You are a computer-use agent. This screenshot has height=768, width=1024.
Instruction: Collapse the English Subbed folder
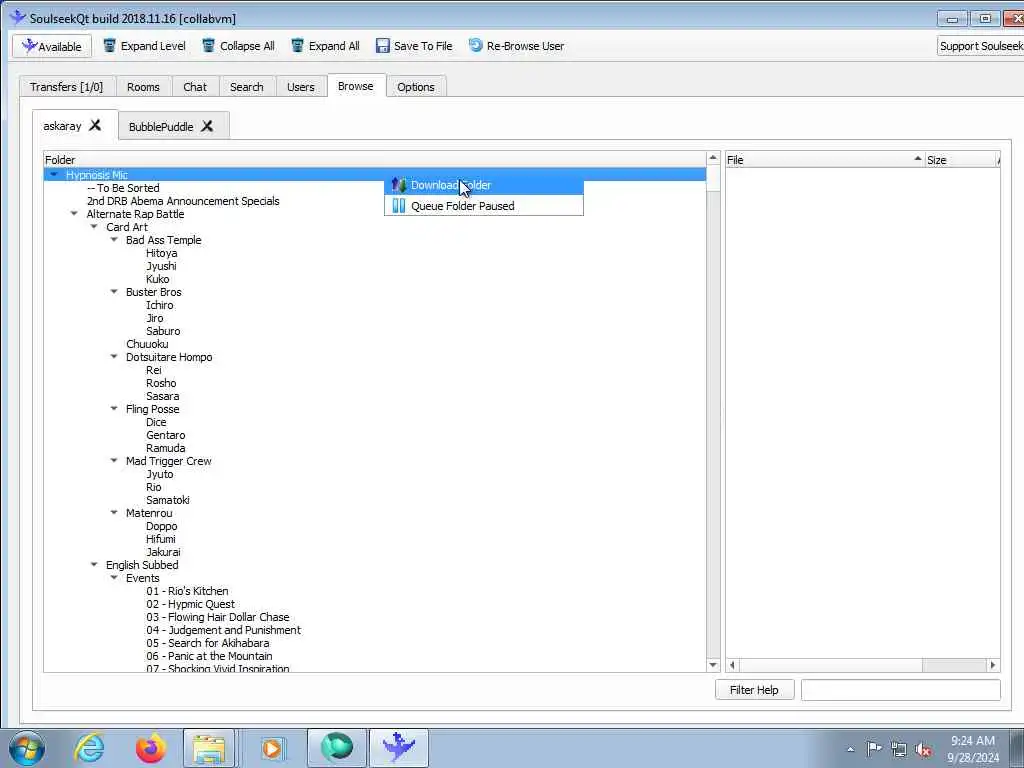click(94, 565)
